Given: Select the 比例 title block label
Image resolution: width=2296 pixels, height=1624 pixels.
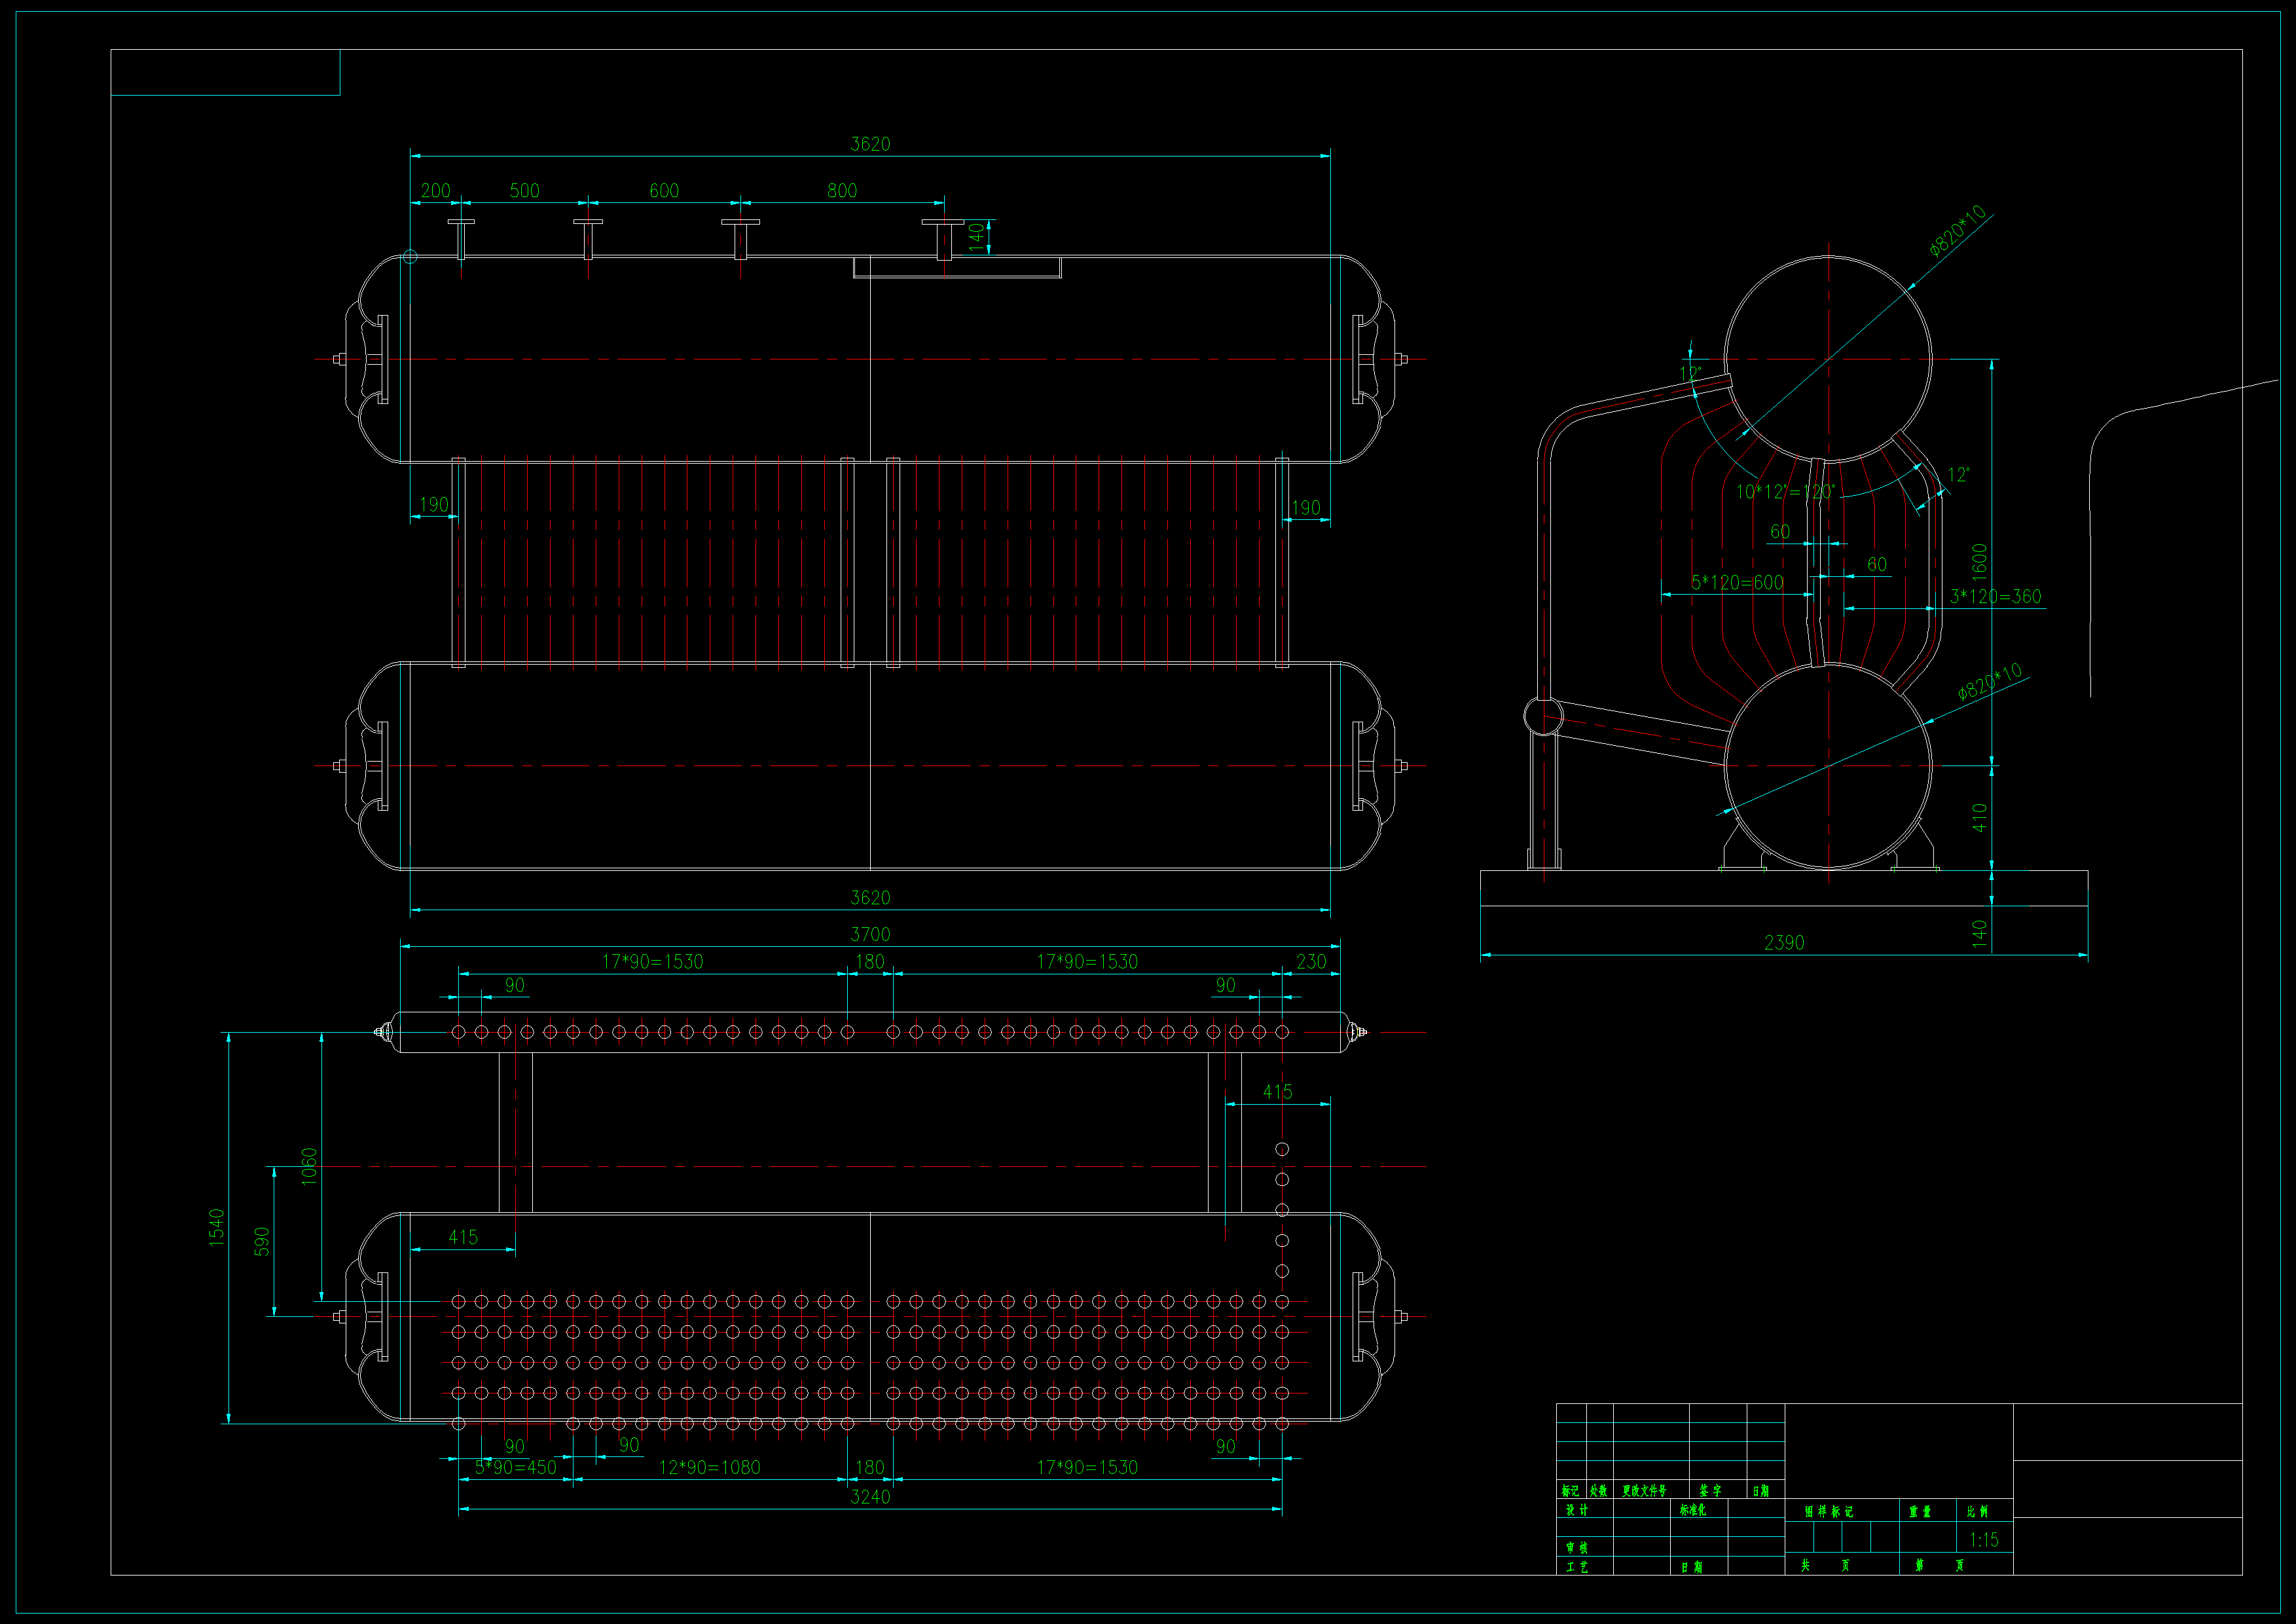Looking at the screenshot, I should click(1977, 1511).
